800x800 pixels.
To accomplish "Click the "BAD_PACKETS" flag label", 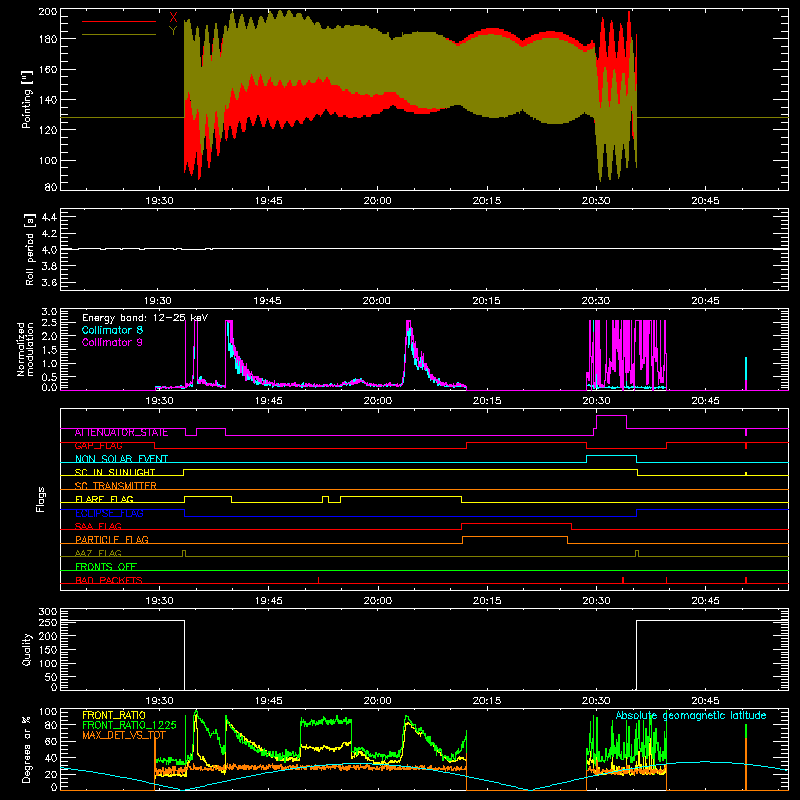I will click(x=109, y=580).
